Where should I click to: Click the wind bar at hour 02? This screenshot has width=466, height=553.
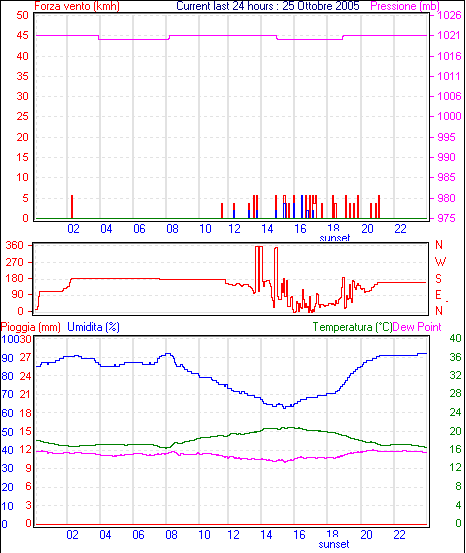tap(72, 207)
